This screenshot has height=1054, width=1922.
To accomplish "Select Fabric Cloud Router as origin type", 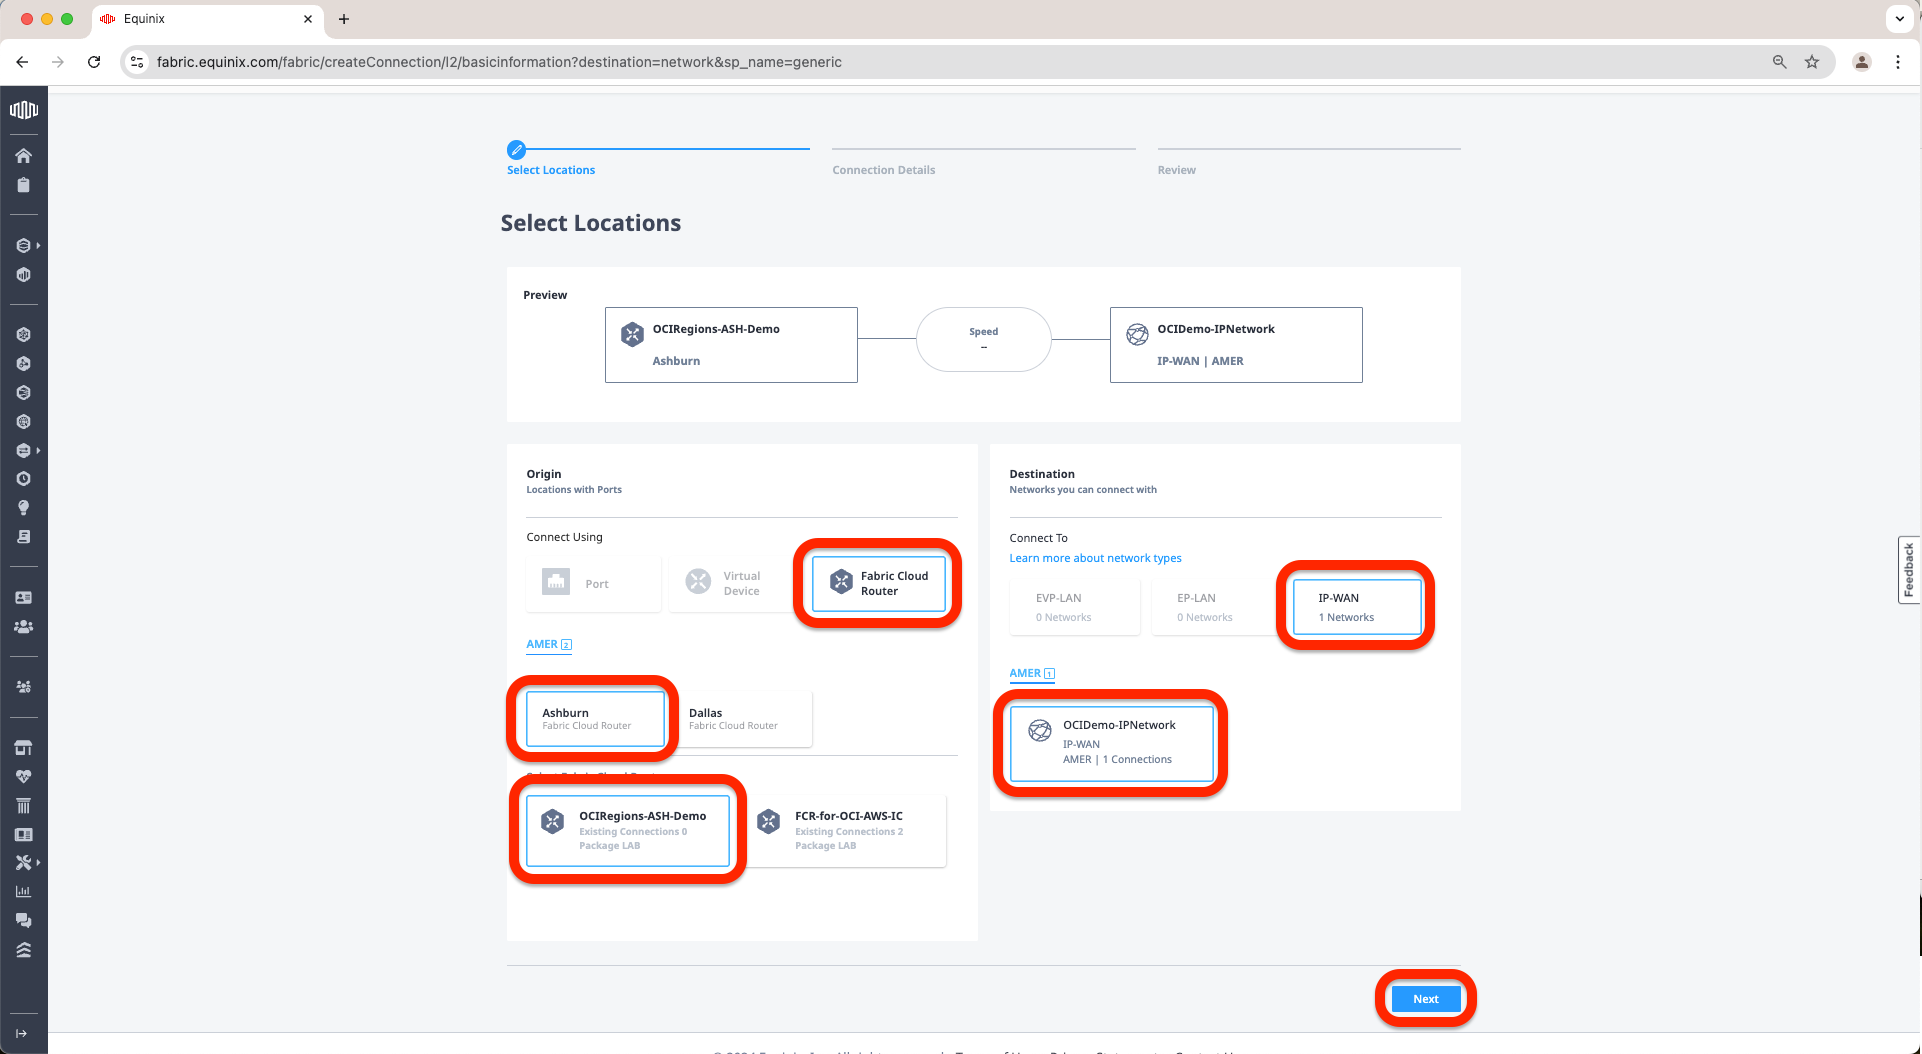I will pyautogui.click(x=878, y=584).
